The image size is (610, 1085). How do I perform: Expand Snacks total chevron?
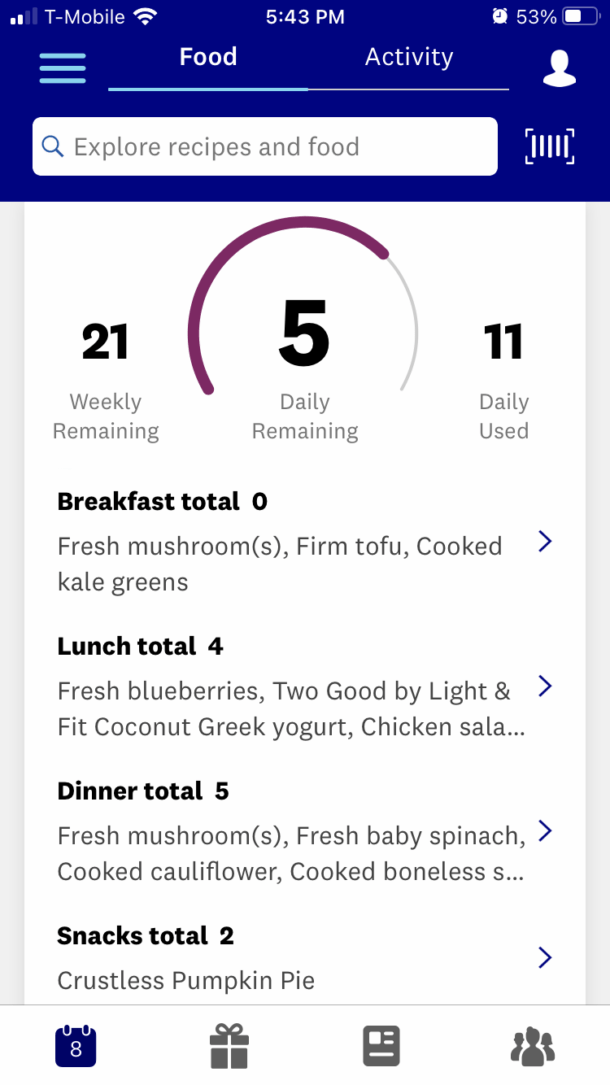[545, 958]
